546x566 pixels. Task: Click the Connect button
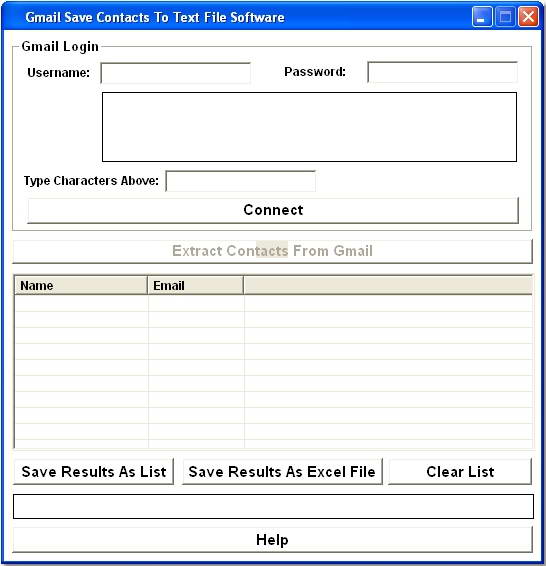pyautogui.click(x=273, y=210)
